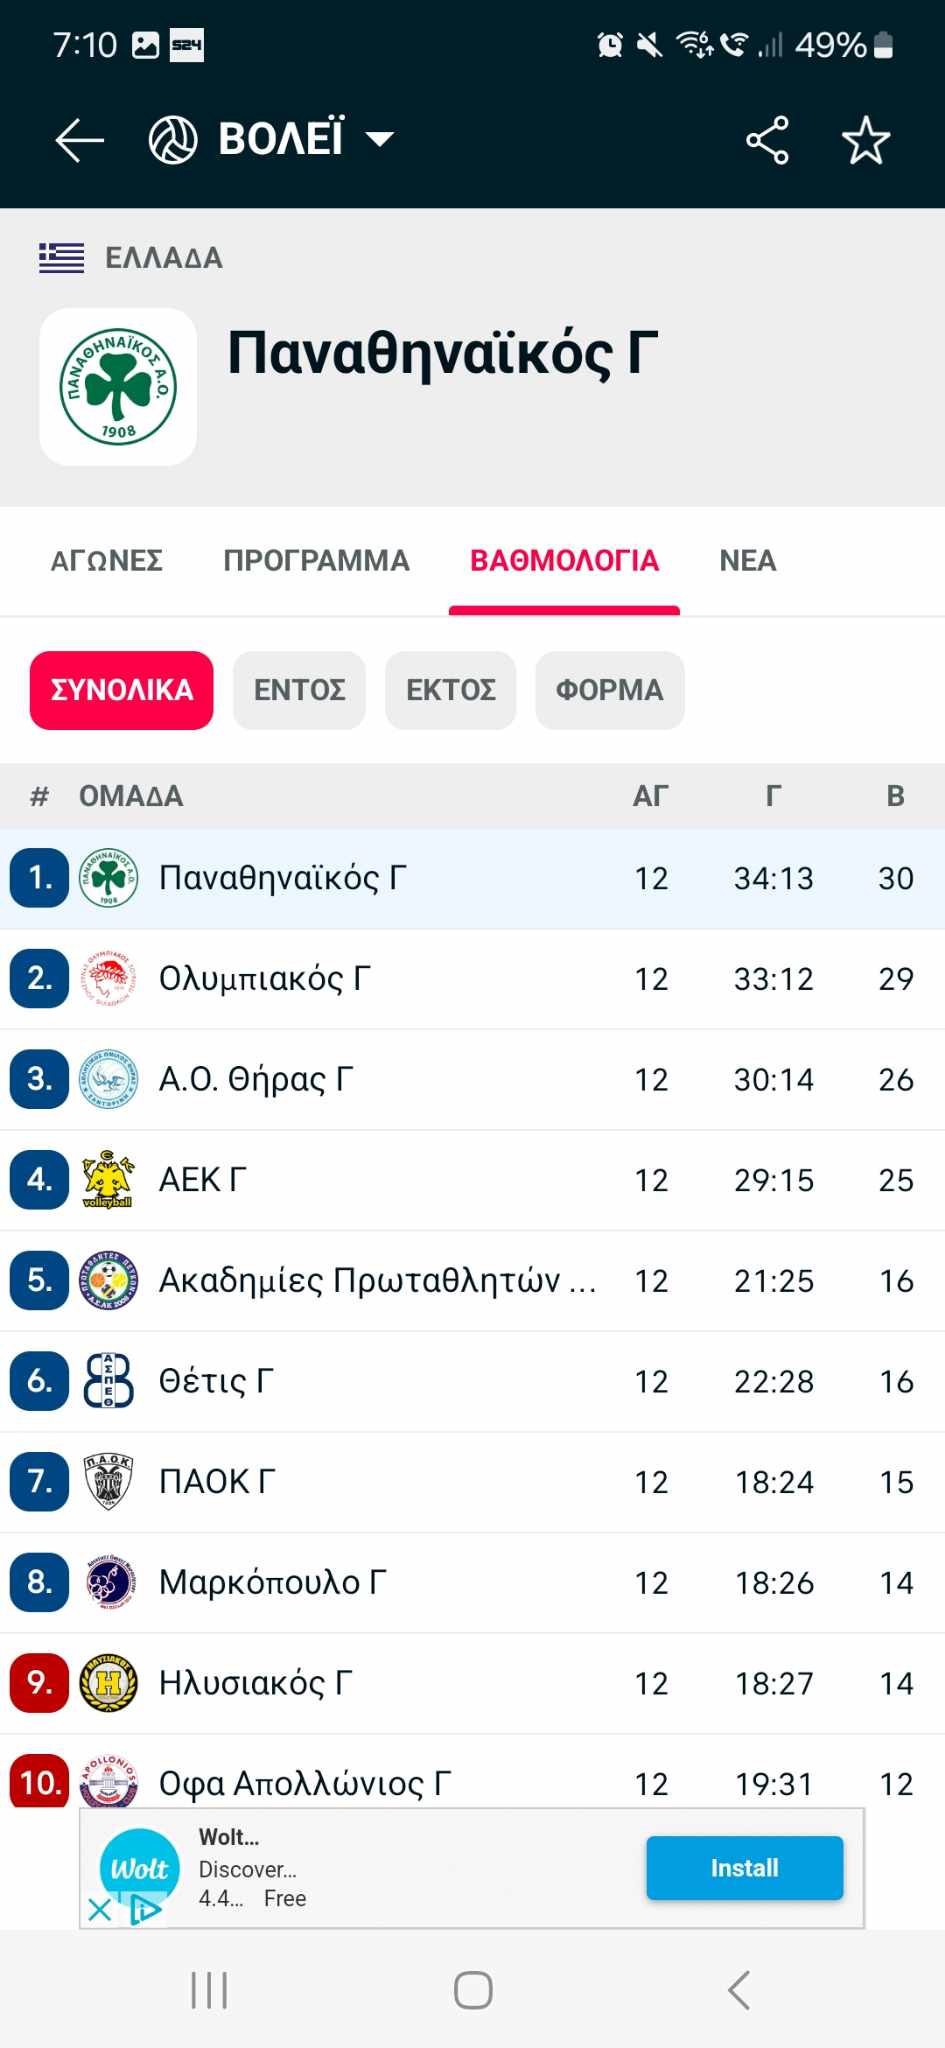
Task: Select ΕΝΤΟΣ home standings filter
Action: click(x=299, y=691)
